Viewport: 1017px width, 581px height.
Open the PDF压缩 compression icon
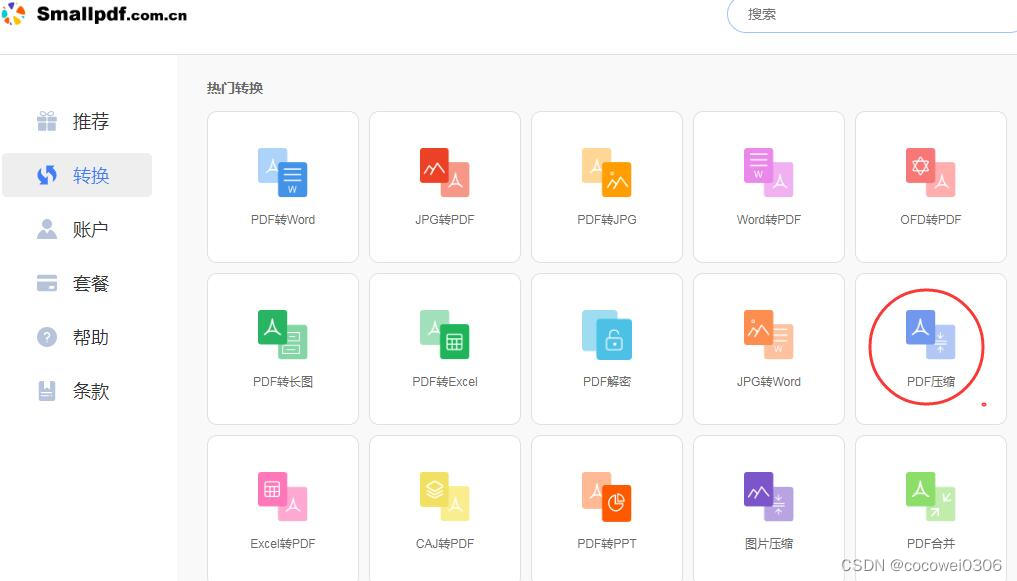pos(931,335)
